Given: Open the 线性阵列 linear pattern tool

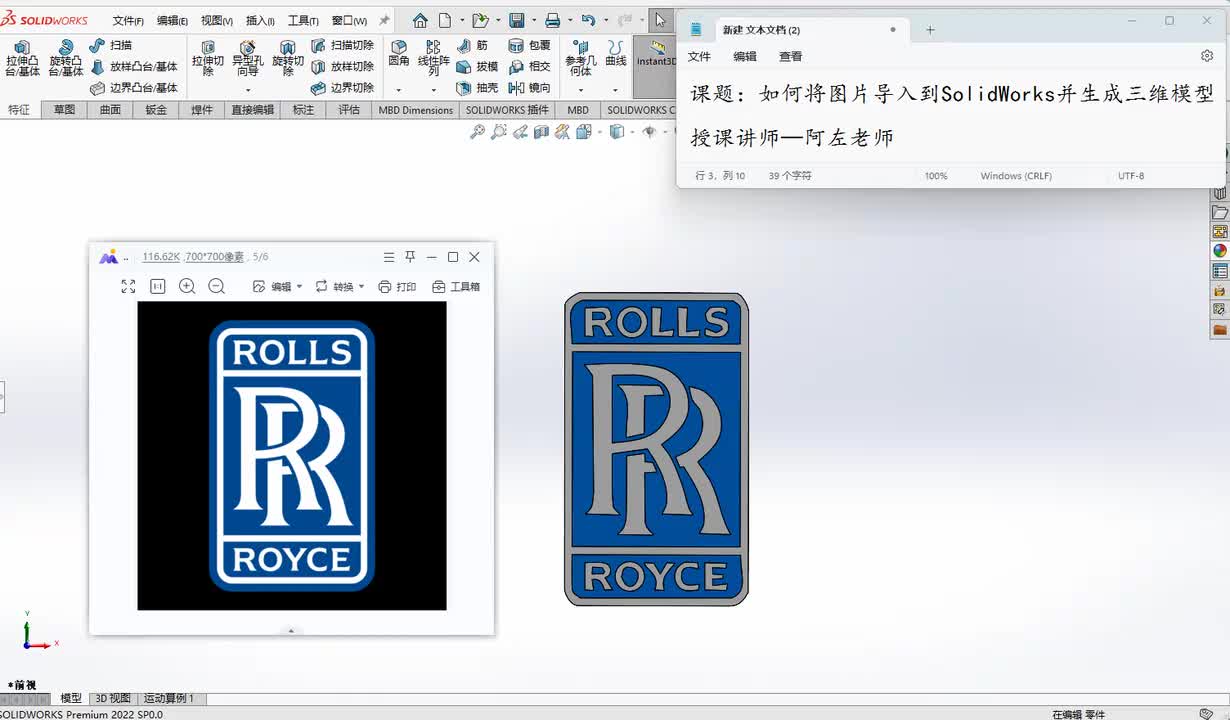Looking at the screenshot, I should [434, 59].
